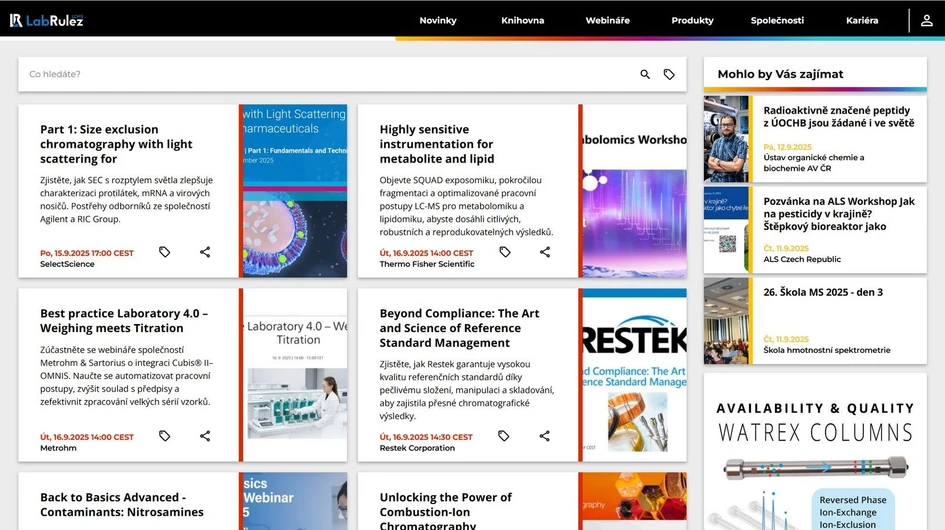Click date 'Út, 16.9.2025 14:30 CEST'
Viewport: 945px width, 530px height.
tap(426, 437)
